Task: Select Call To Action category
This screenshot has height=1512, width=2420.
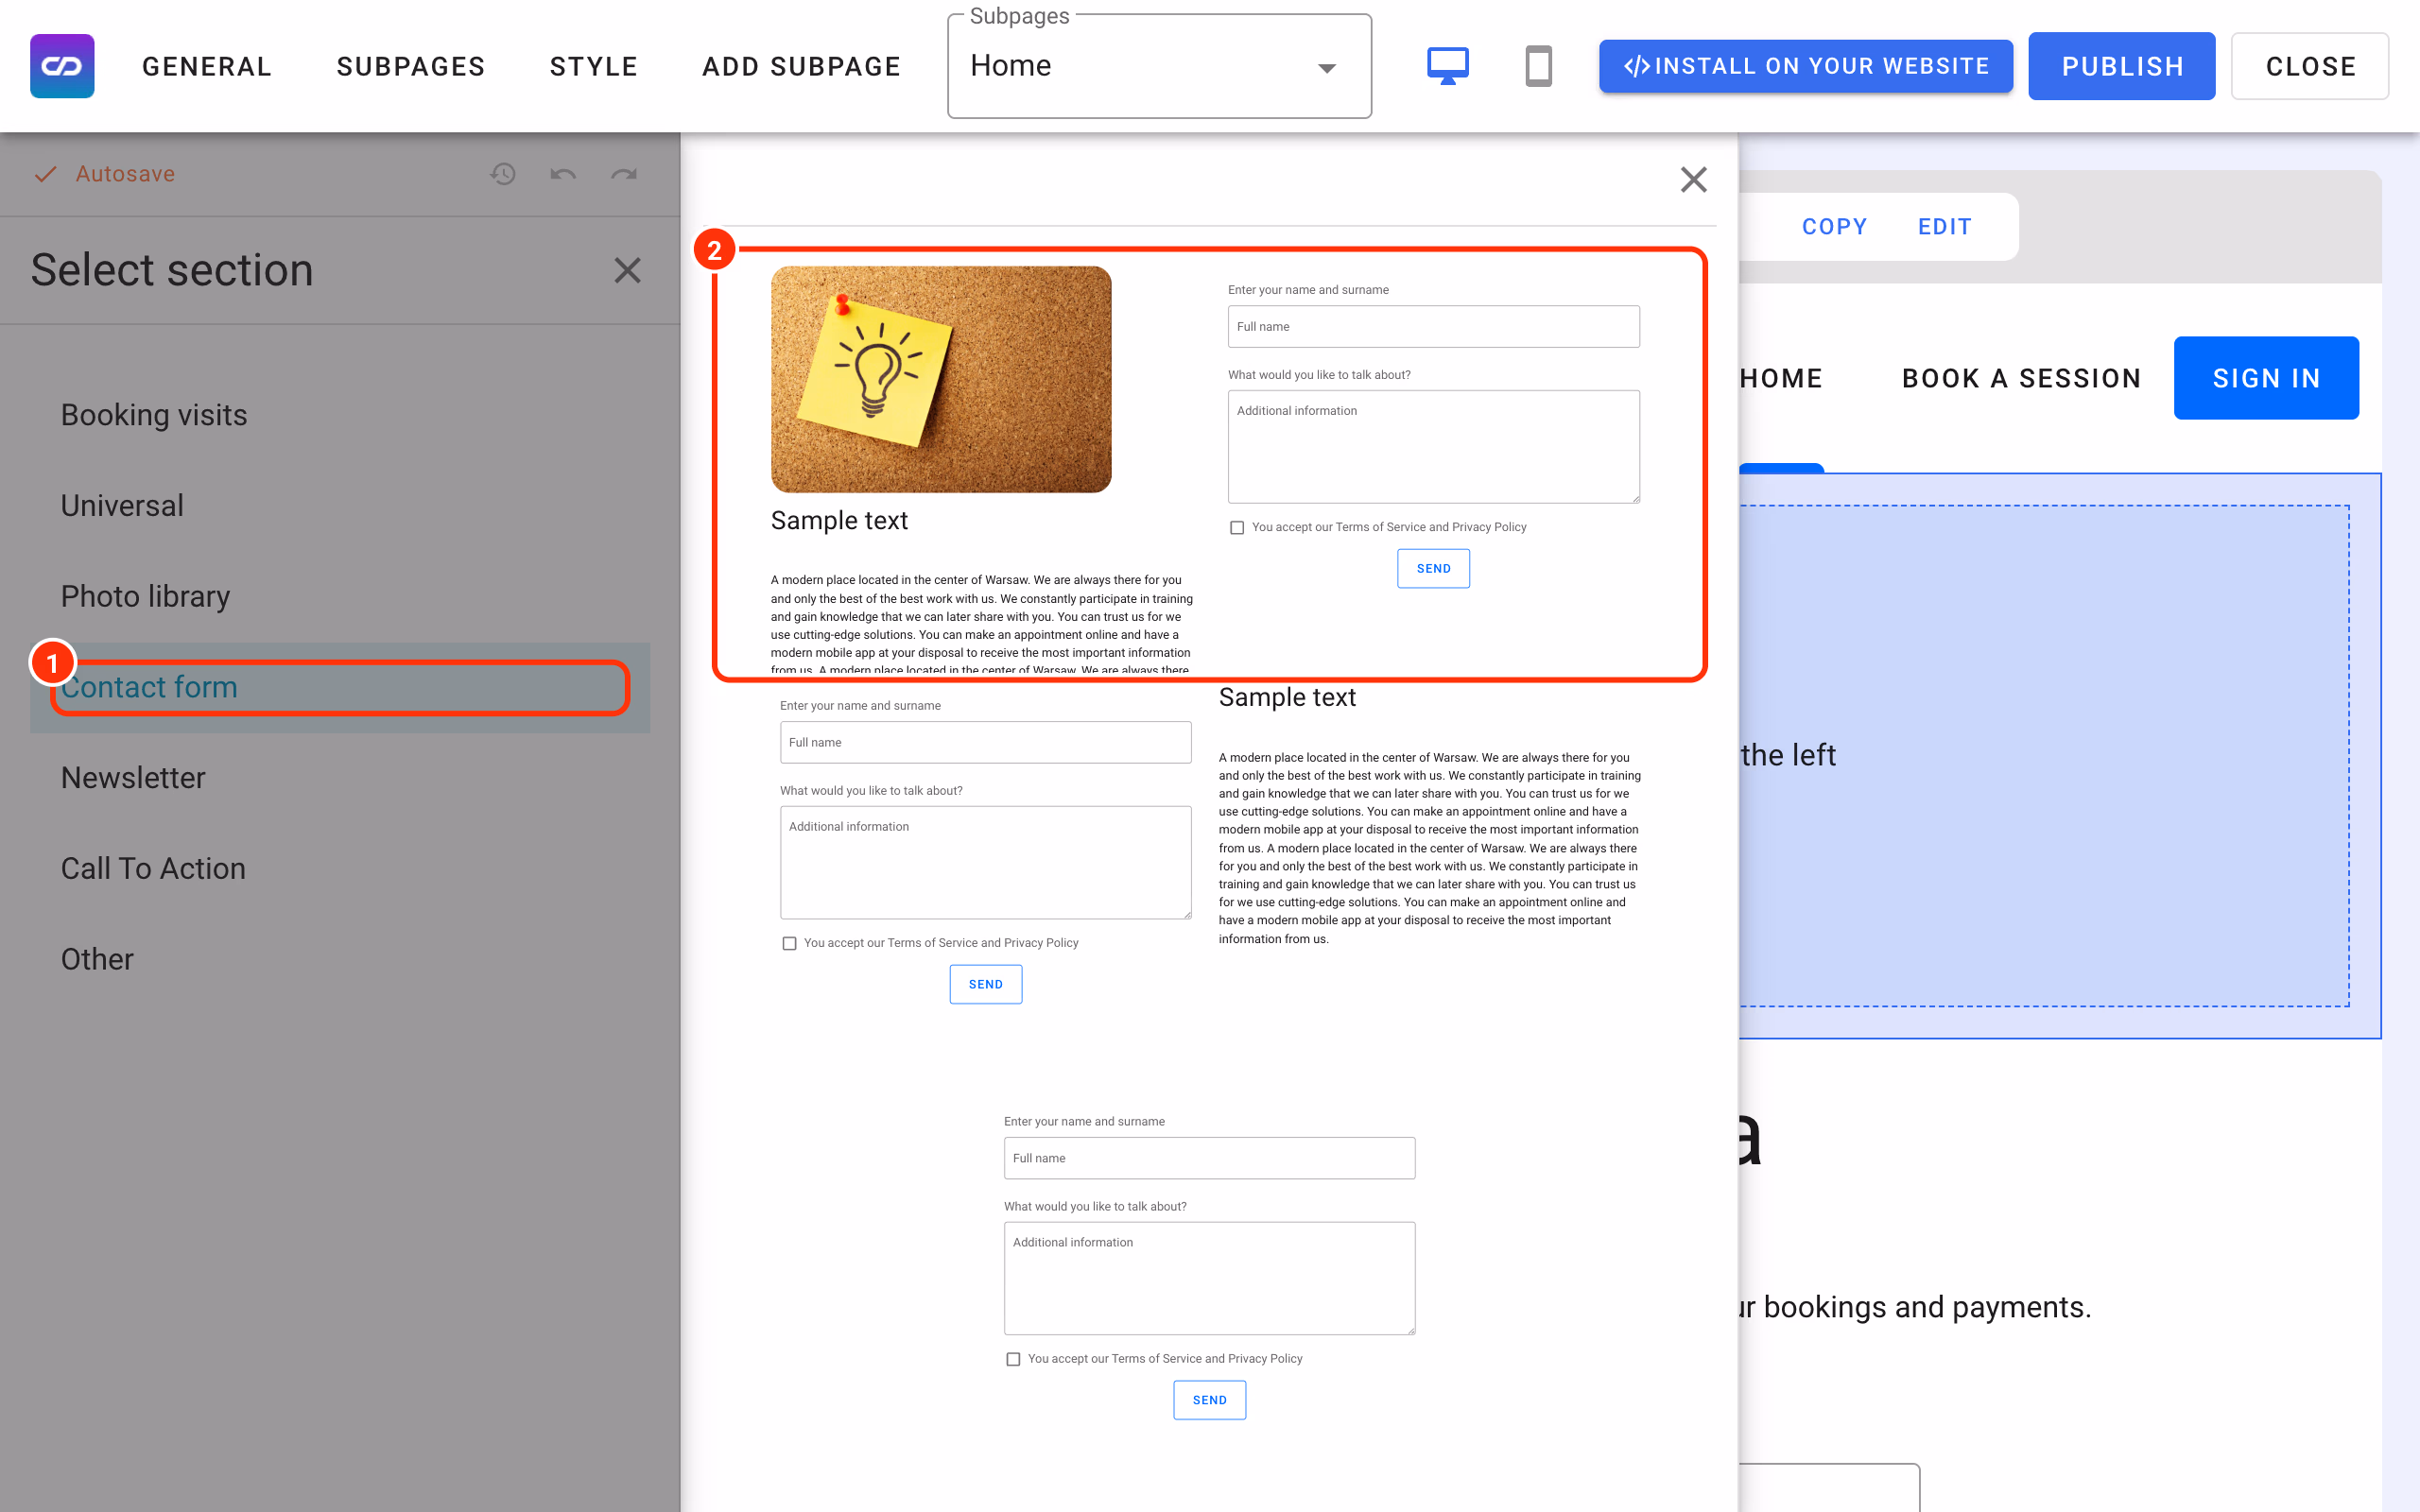Action: 340,869
